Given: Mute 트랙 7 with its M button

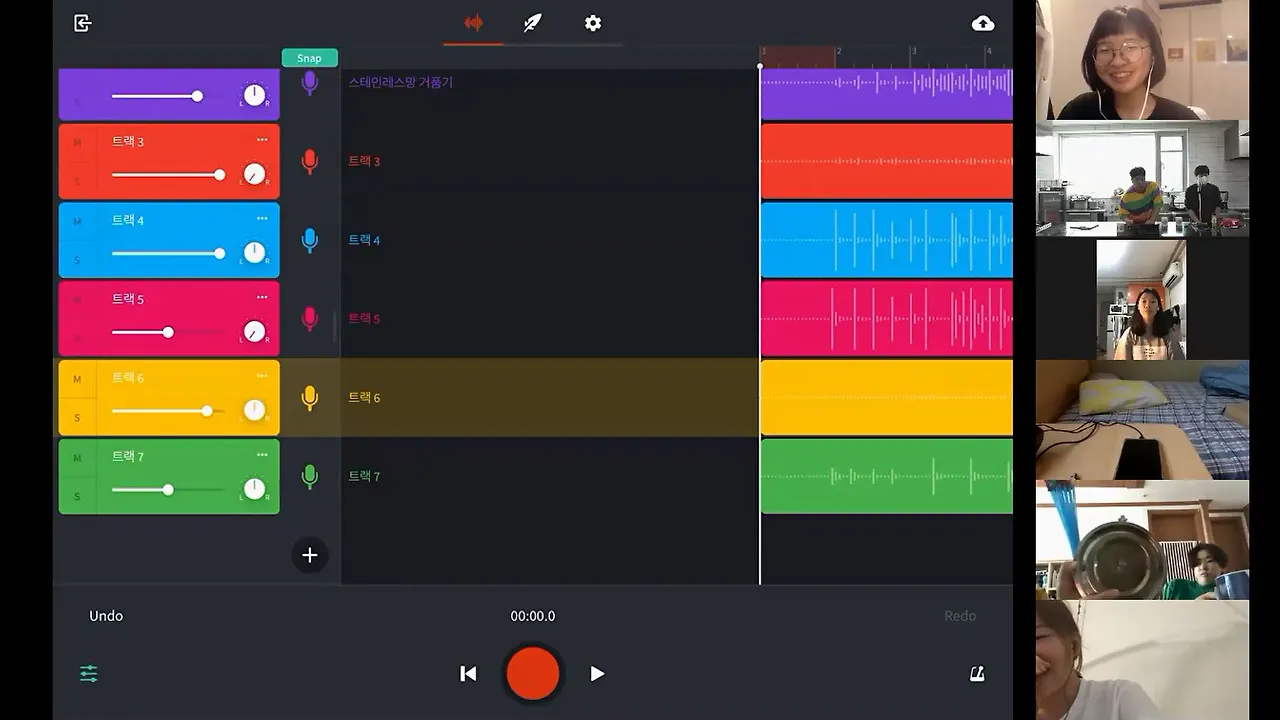Looking at the screenshot, I should tap(77, 458).
